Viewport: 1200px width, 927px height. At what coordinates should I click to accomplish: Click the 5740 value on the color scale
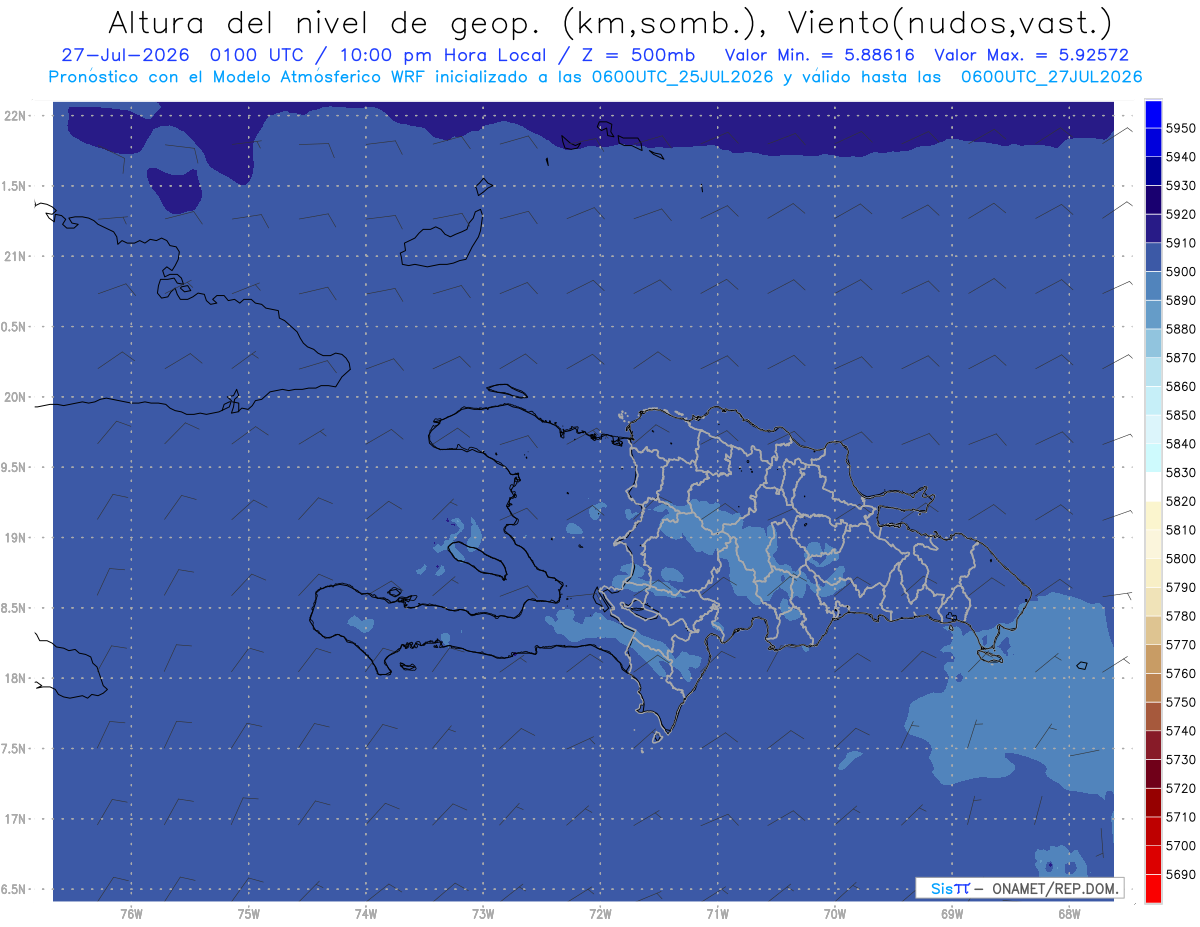click(1180, 730)
